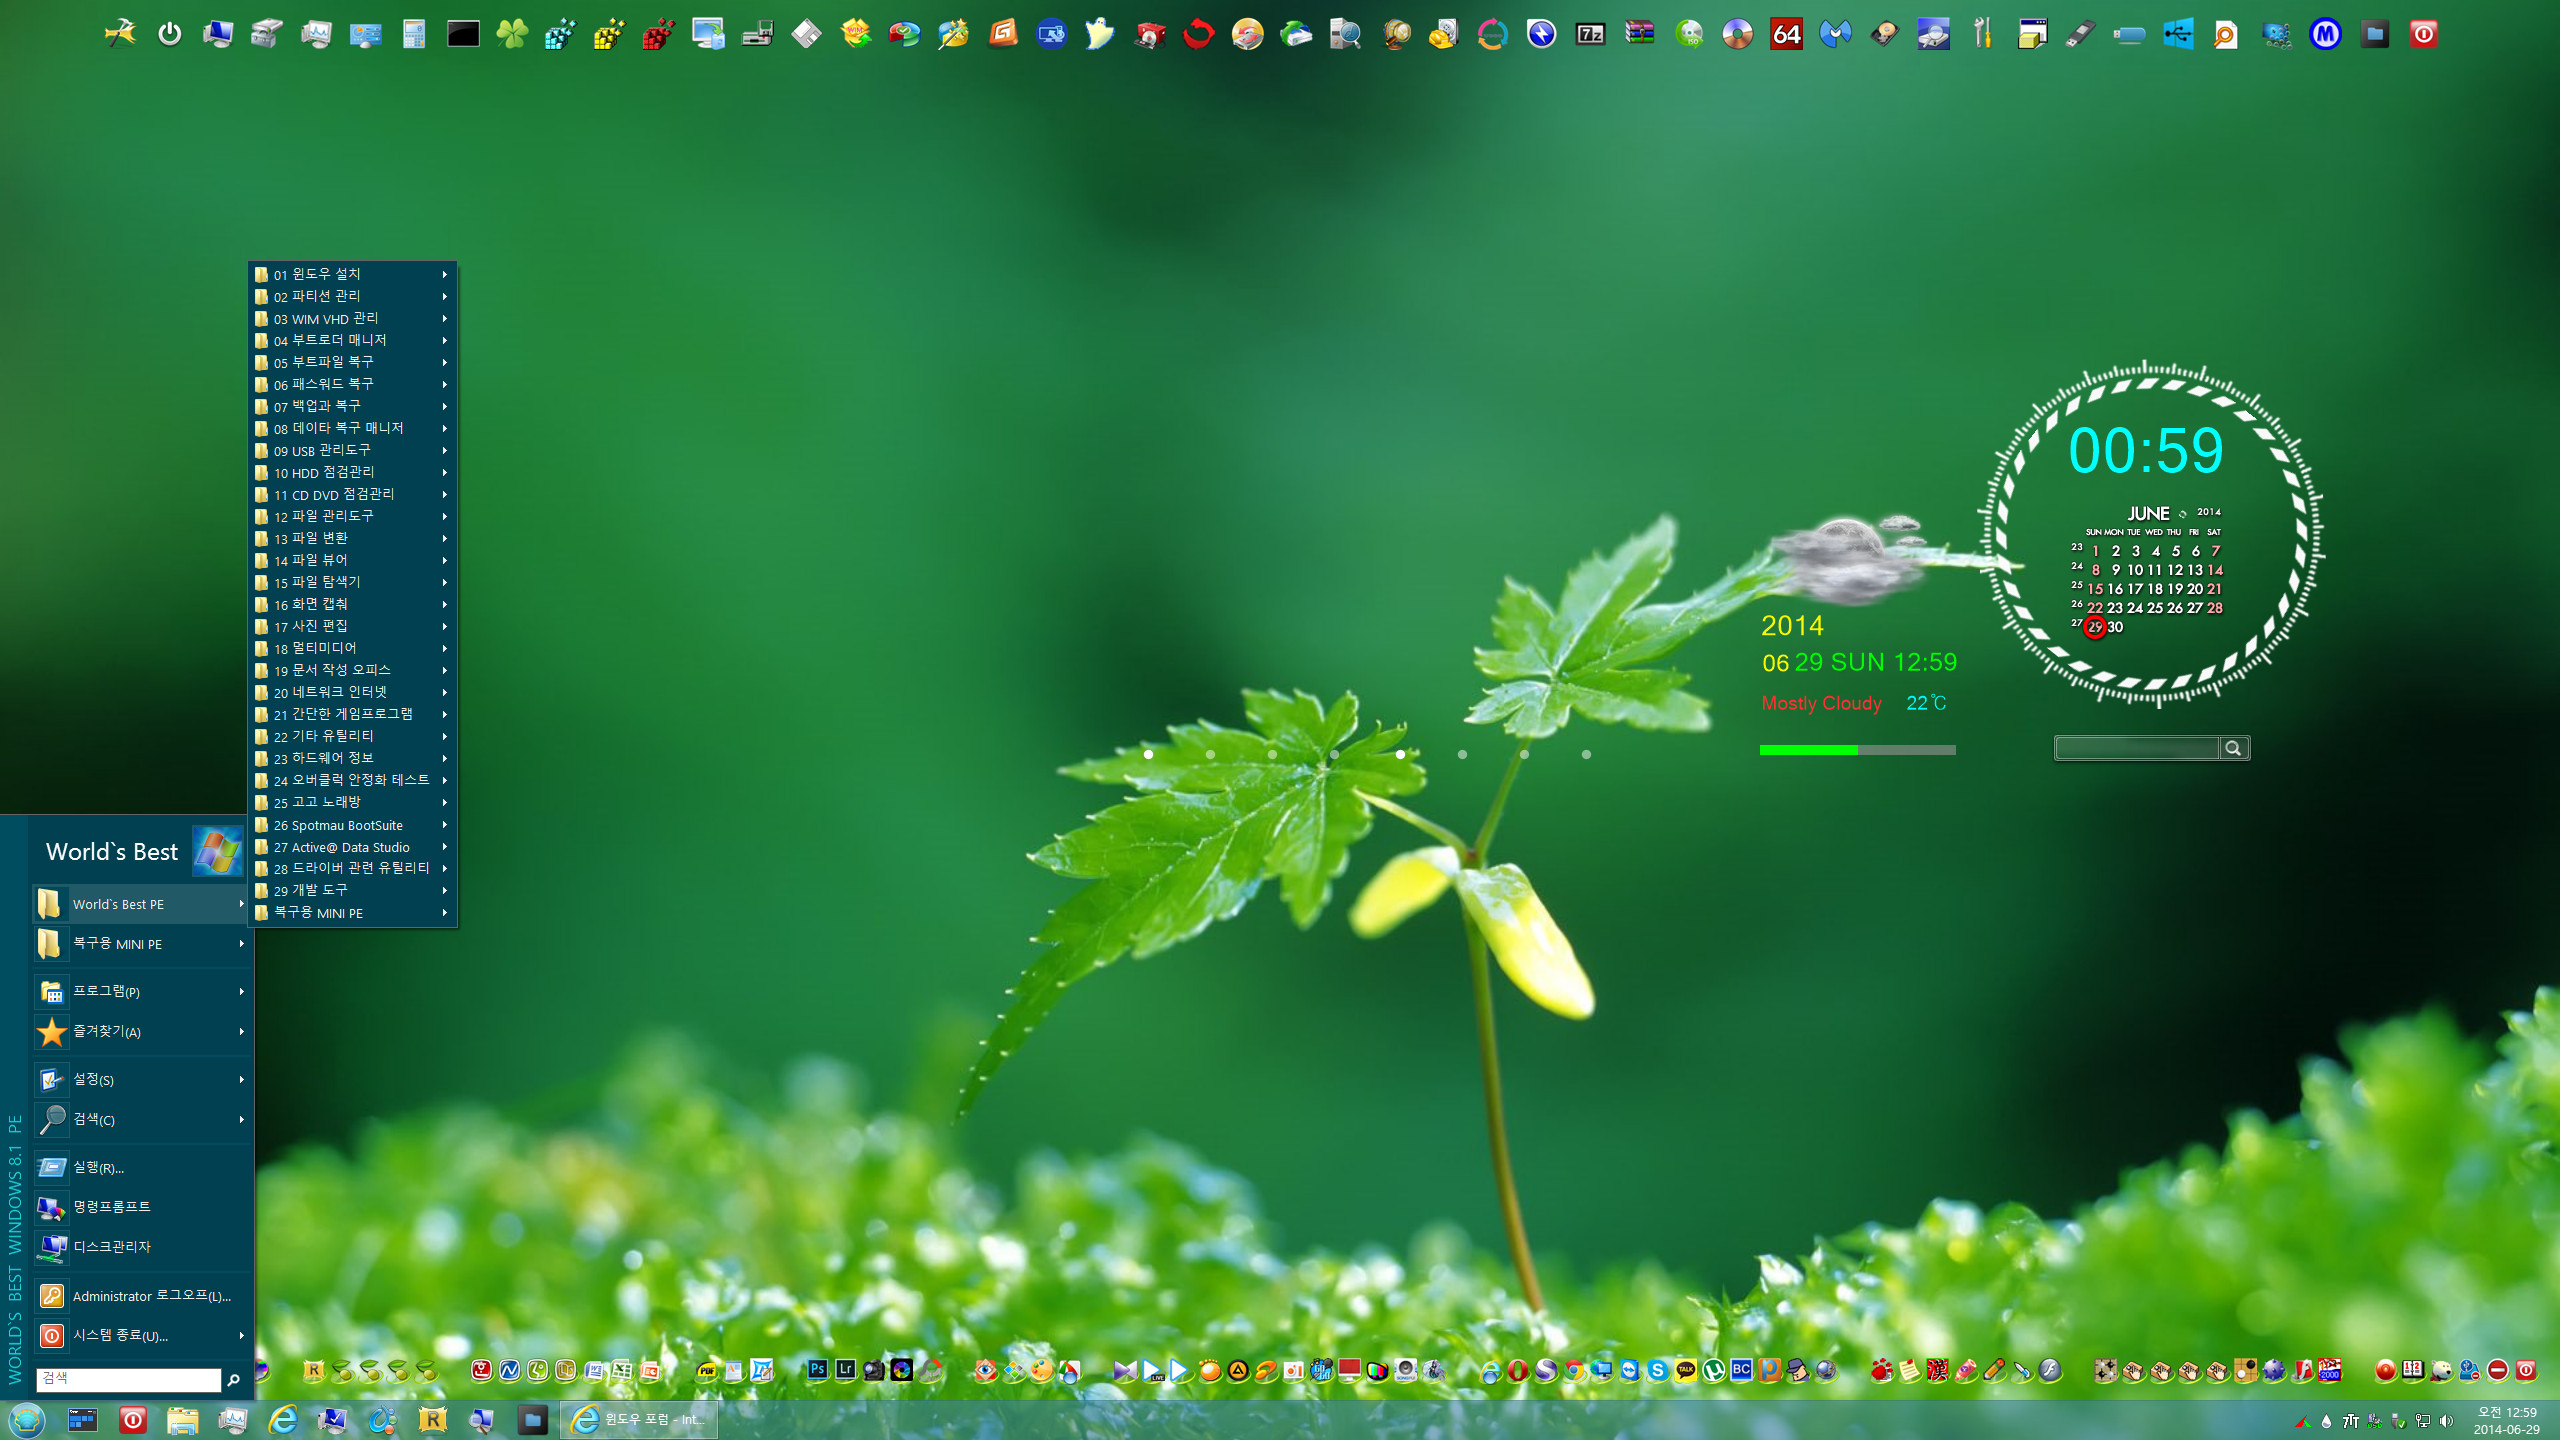This screenshot has width=2560, height=1440.
Task: Open the grey floppy disk icon in top dock
Action: click(x=806, y=34)
